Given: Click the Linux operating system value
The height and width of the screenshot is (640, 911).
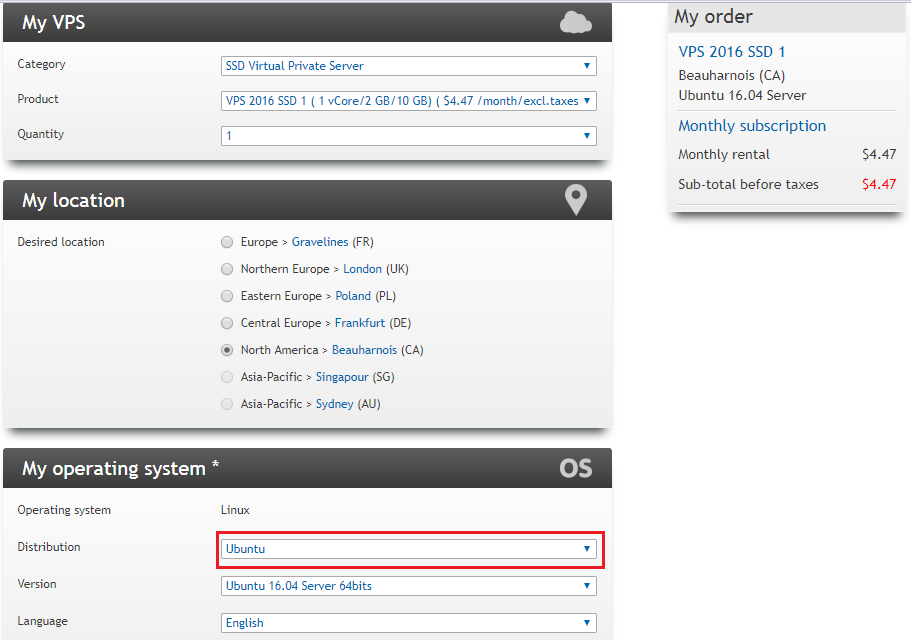Looking at the screenshot, I should pyautogui.click(x=235, y=510).
